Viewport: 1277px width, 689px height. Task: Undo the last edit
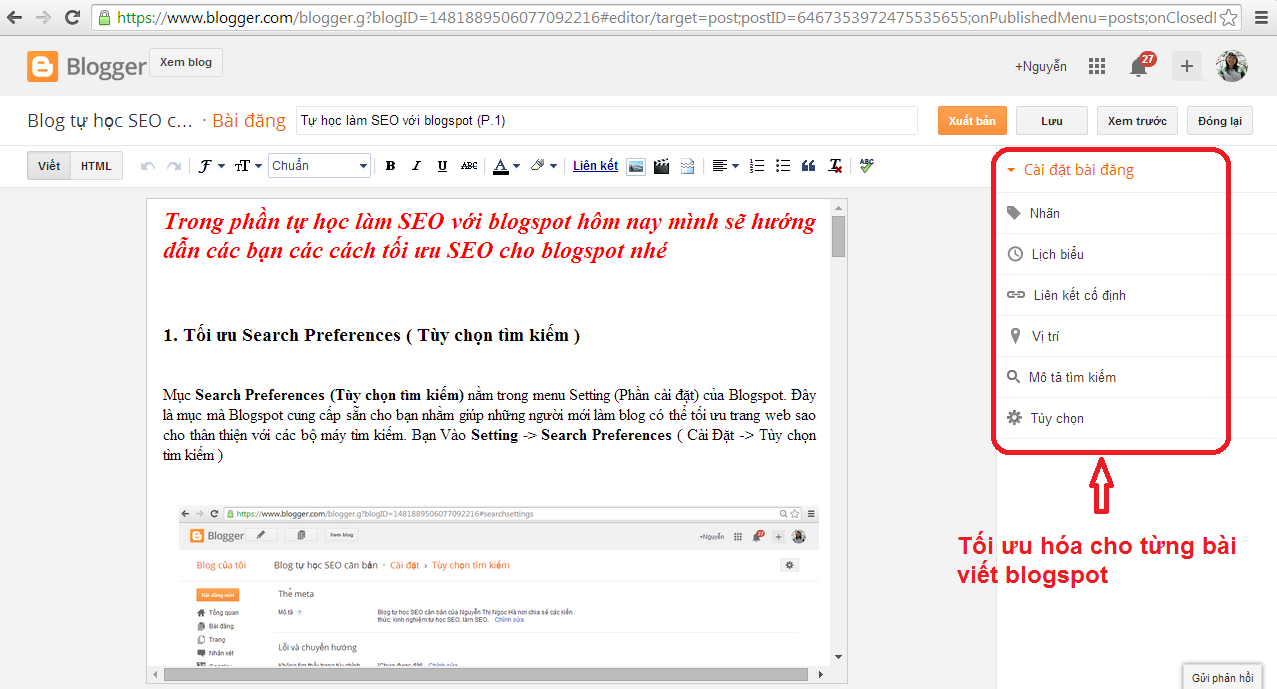coord(148,166)
